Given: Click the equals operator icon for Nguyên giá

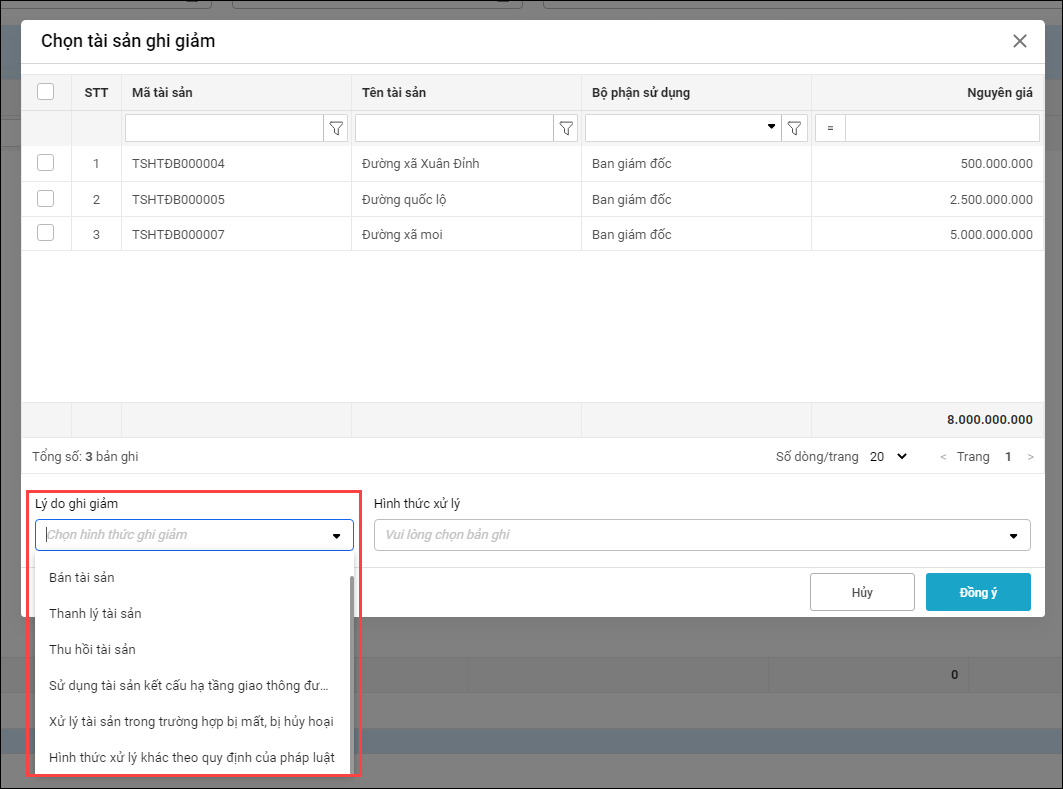Looking at the screenshot, I should [830, 128].
